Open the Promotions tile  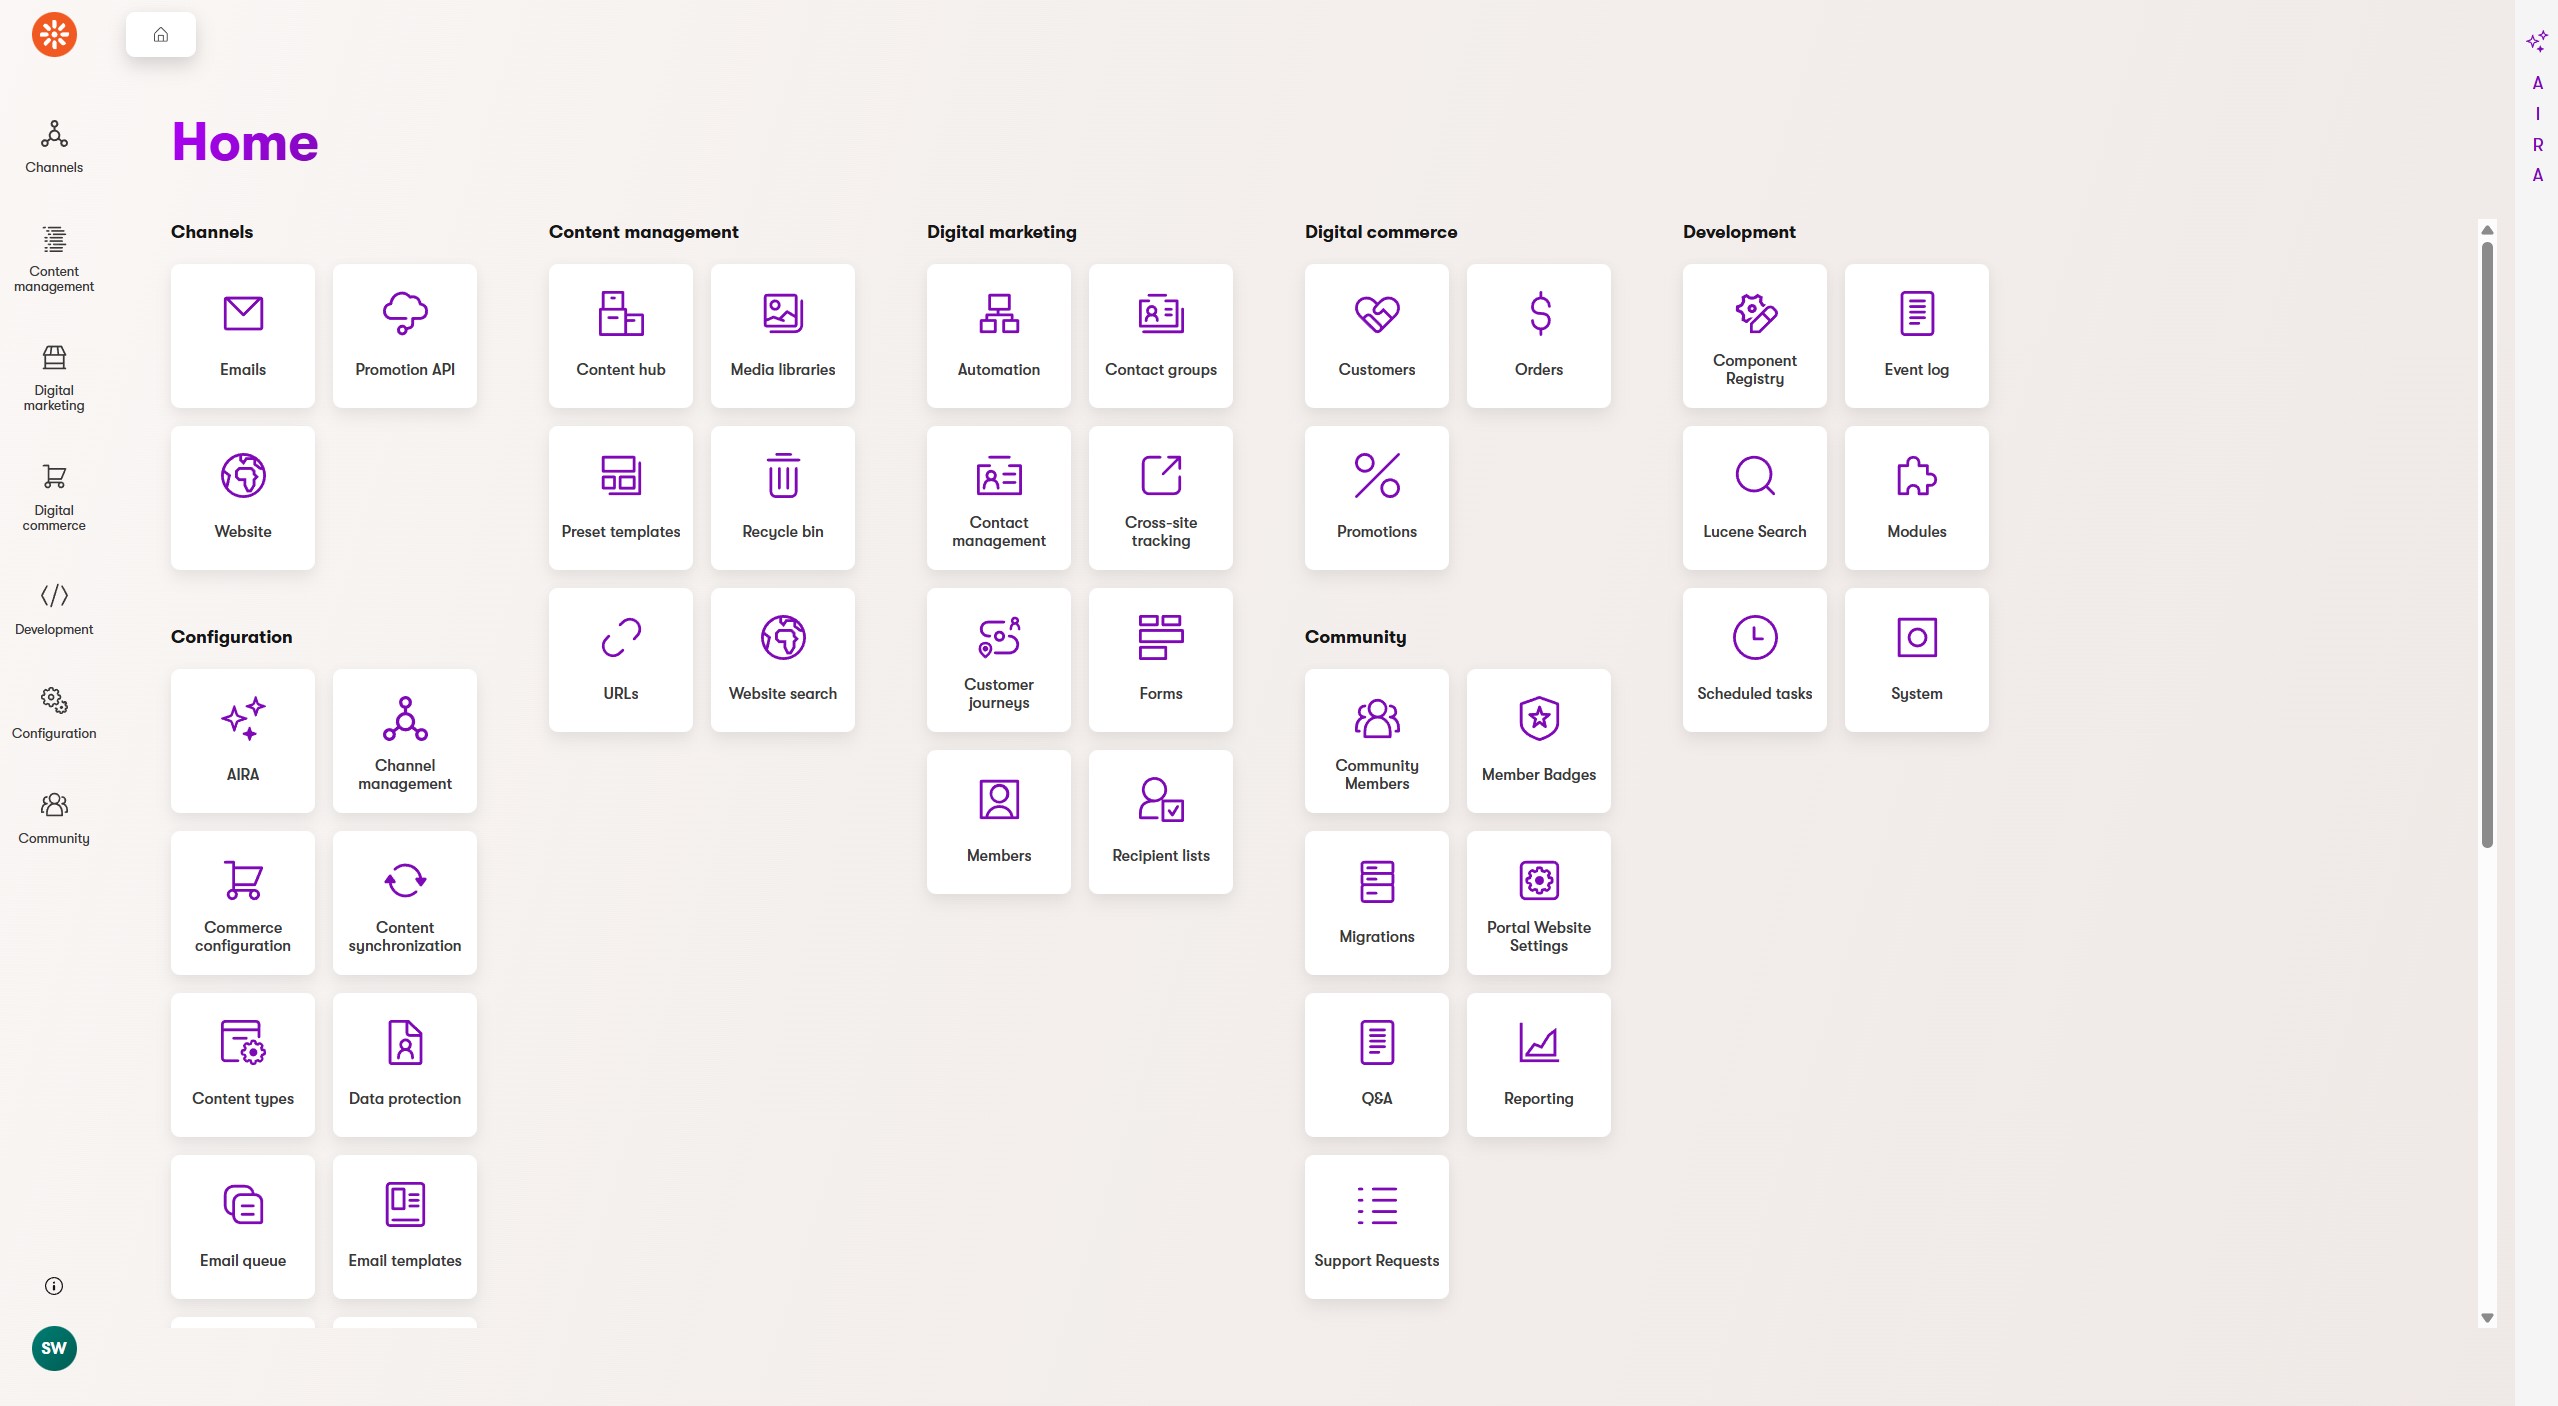[x=1376, y=497]
